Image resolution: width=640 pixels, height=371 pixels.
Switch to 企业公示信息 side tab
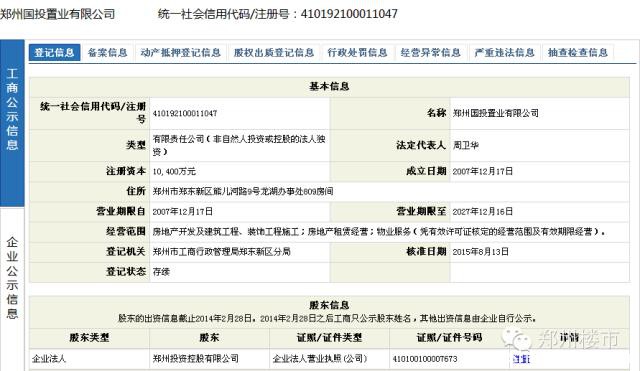(x=12, y=278)
